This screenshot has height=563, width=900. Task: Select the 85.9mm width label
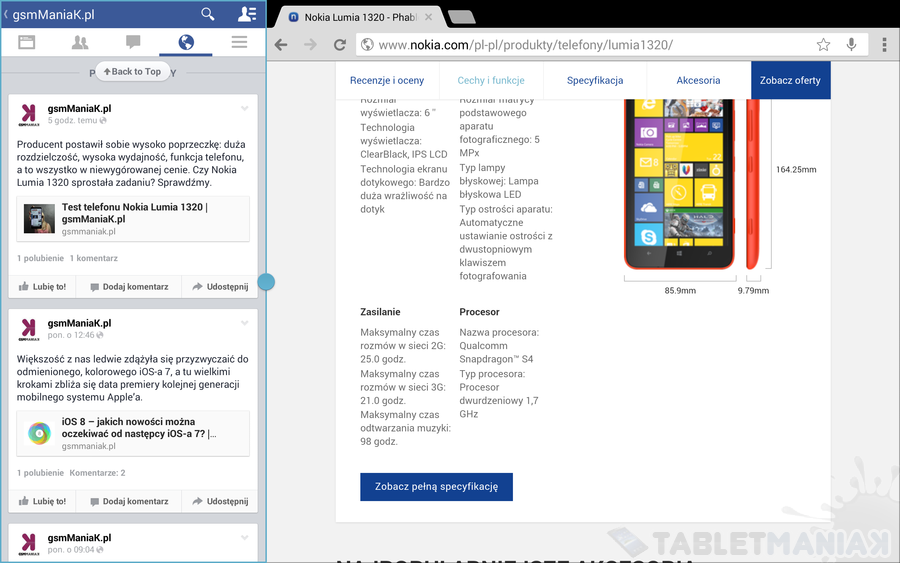pos(680,290)
